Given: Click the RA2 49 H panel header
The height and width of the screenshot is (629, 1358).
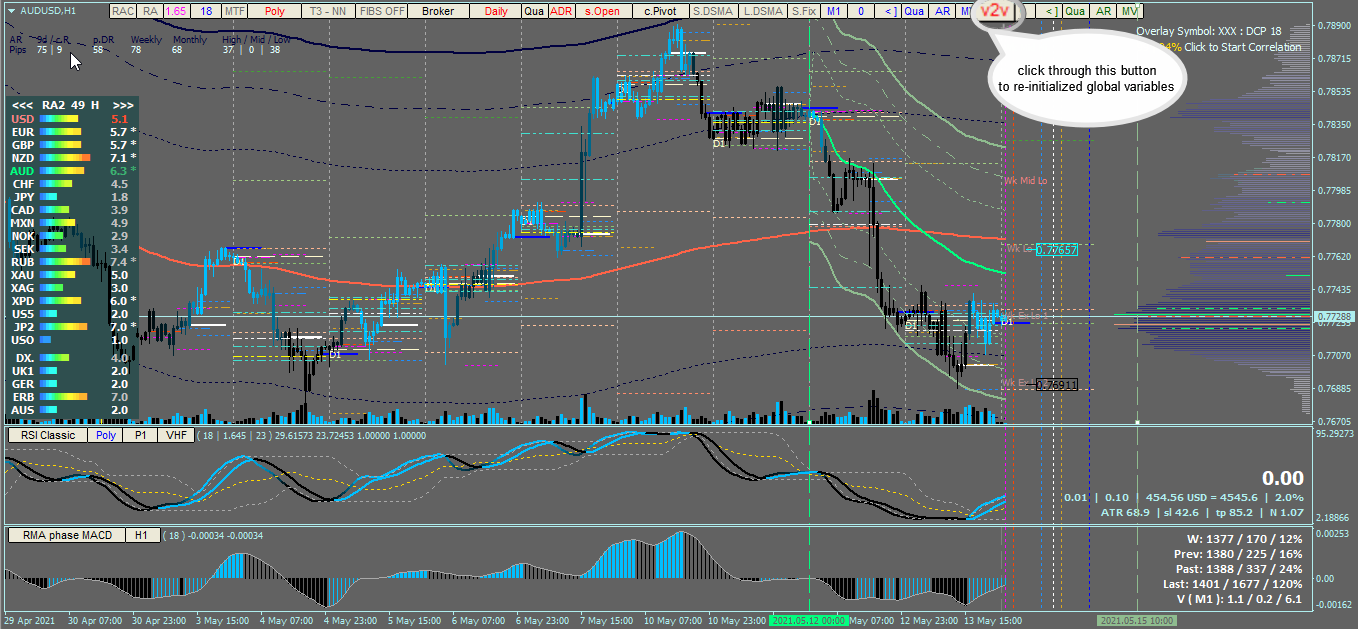Looking at the screenshot, I should point(73,104).
